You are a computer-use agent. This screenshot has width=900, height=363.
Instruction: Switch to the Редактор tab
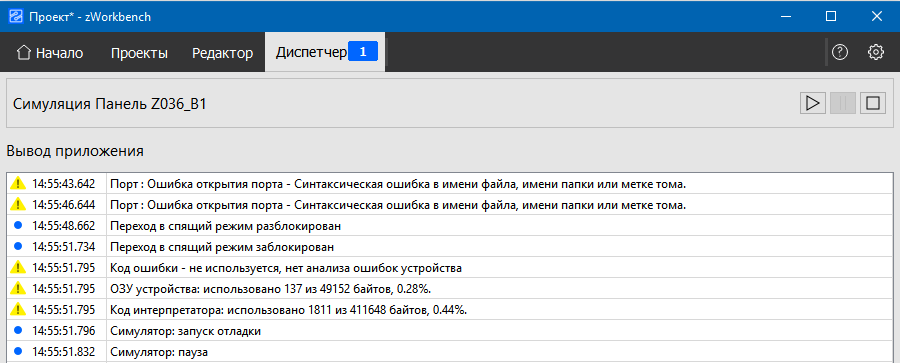pos(223,53)
